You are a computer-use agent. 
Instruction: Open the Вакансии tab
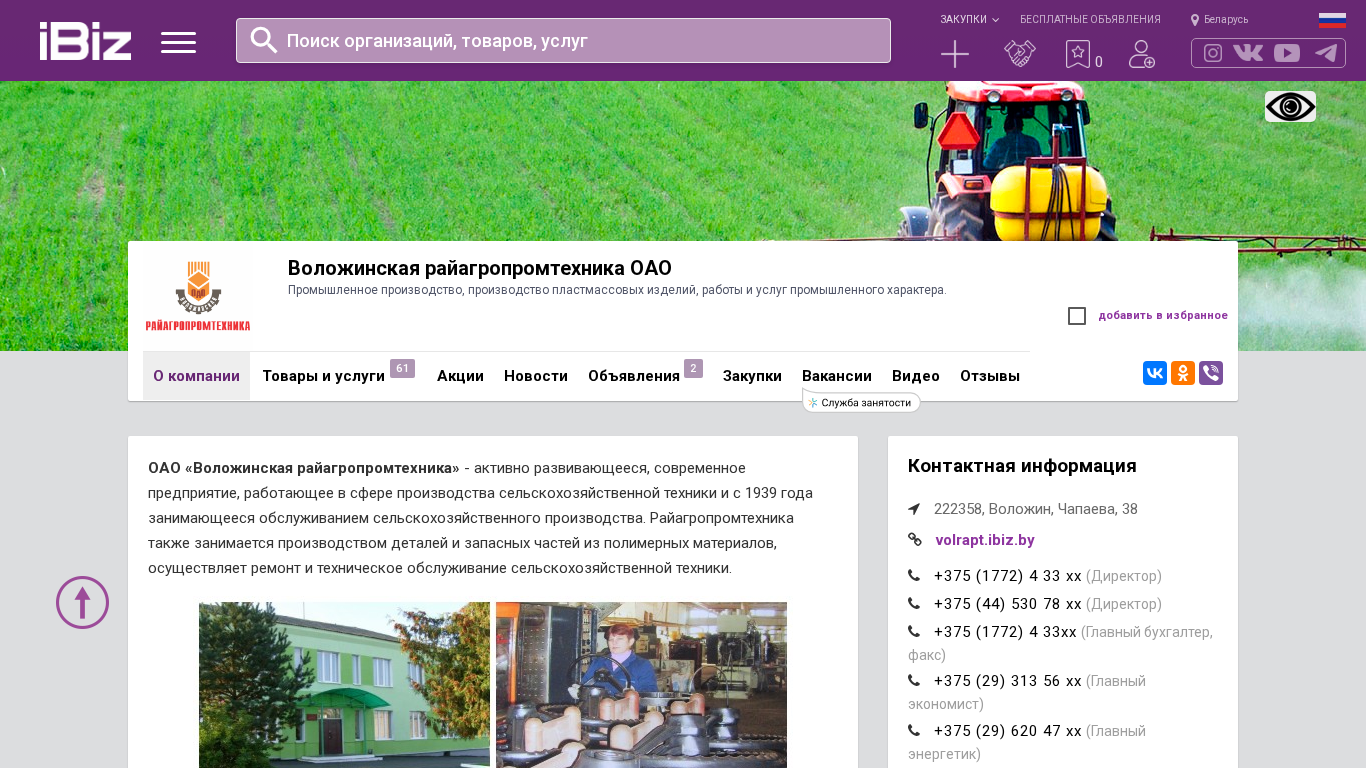837,376
